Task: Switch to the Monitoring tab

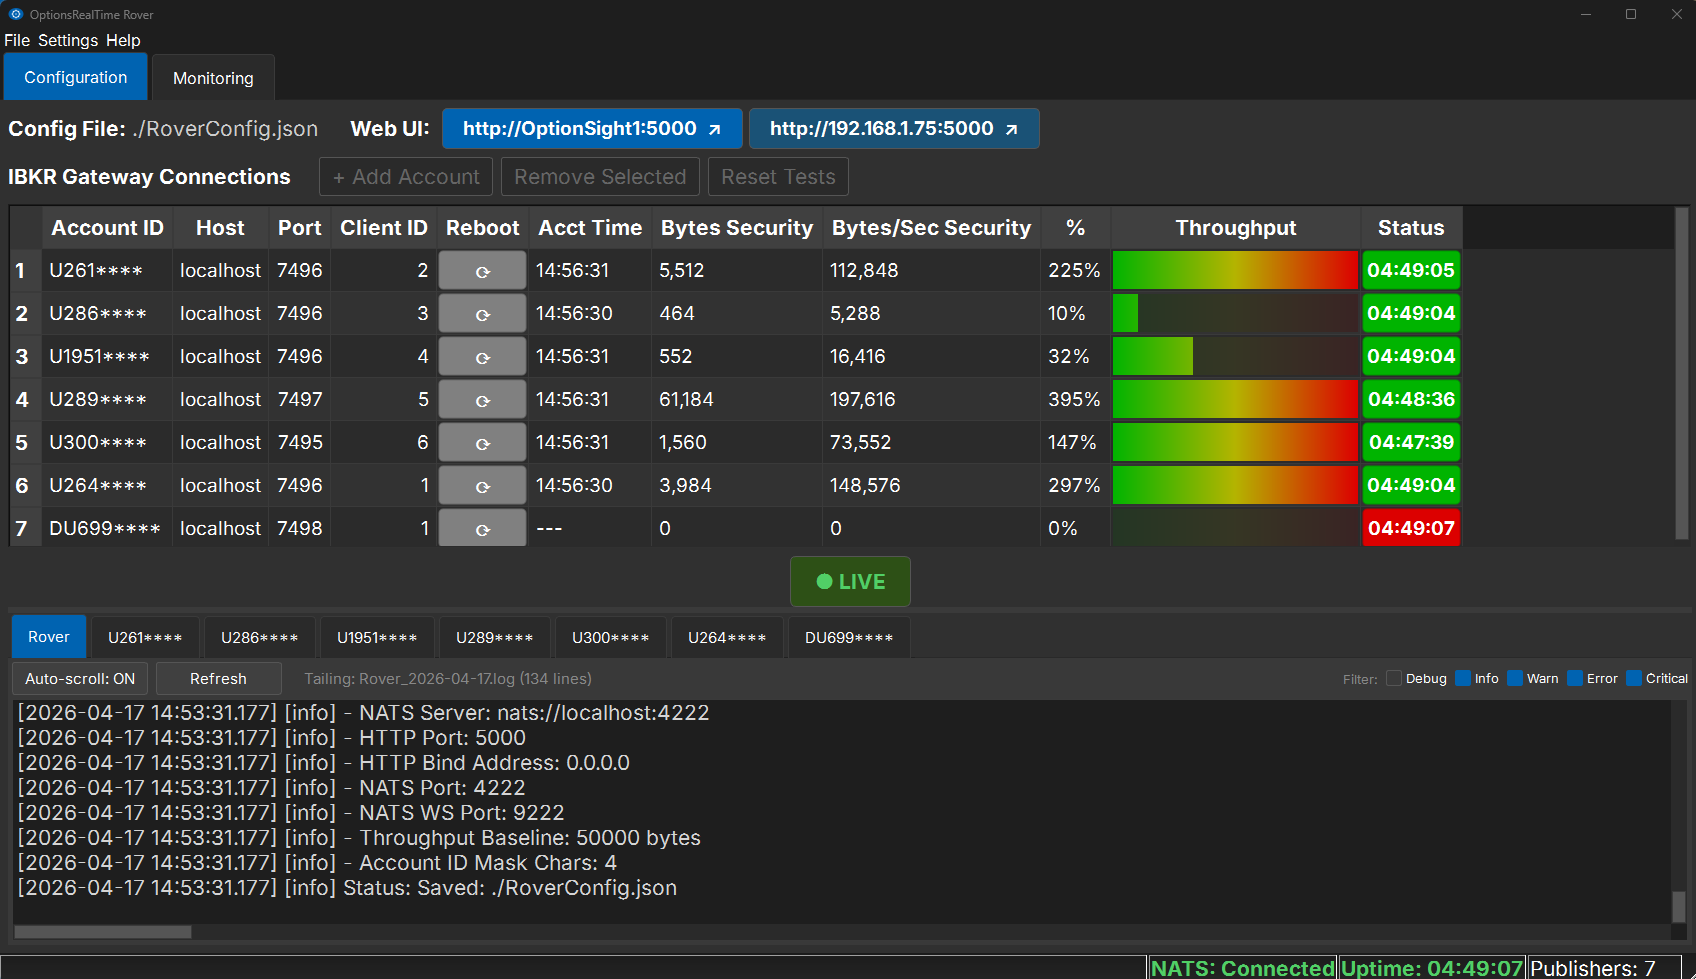Action: point(213,77)
